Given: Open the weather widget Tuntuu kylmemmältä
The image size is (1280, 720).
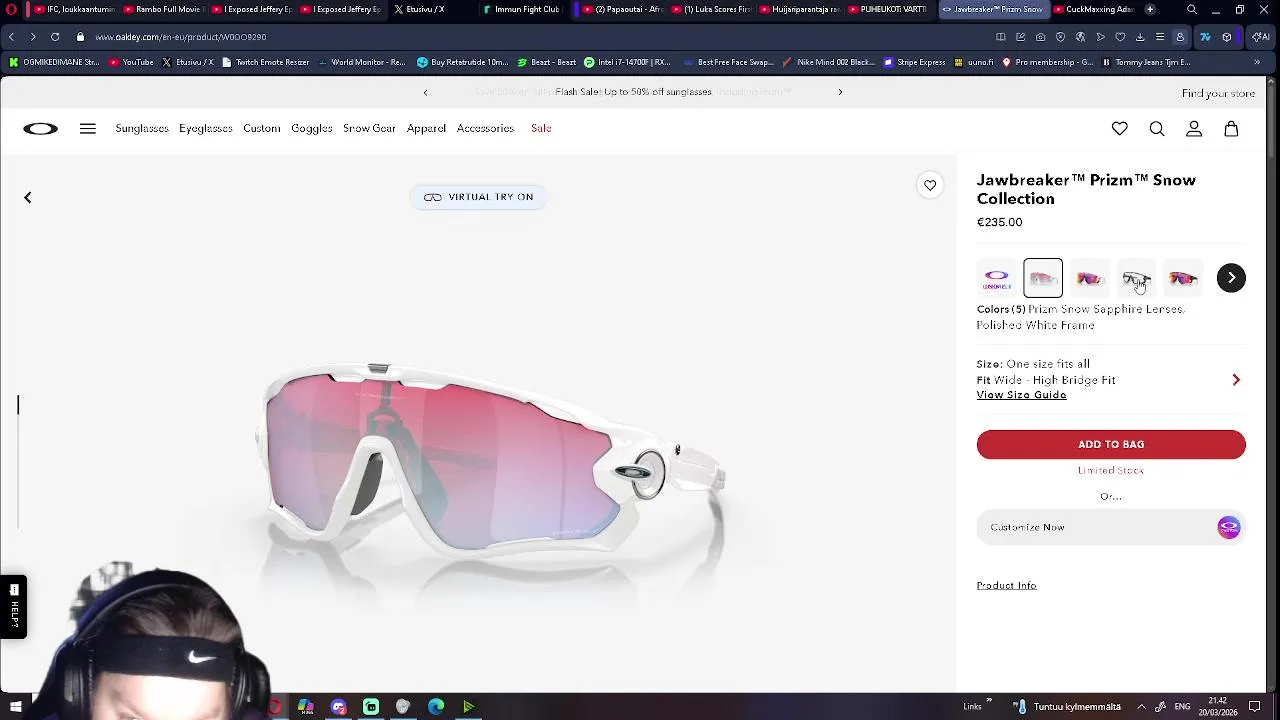Looking at the screenshot, I should pyautogui.click(x=1067, y=706).
